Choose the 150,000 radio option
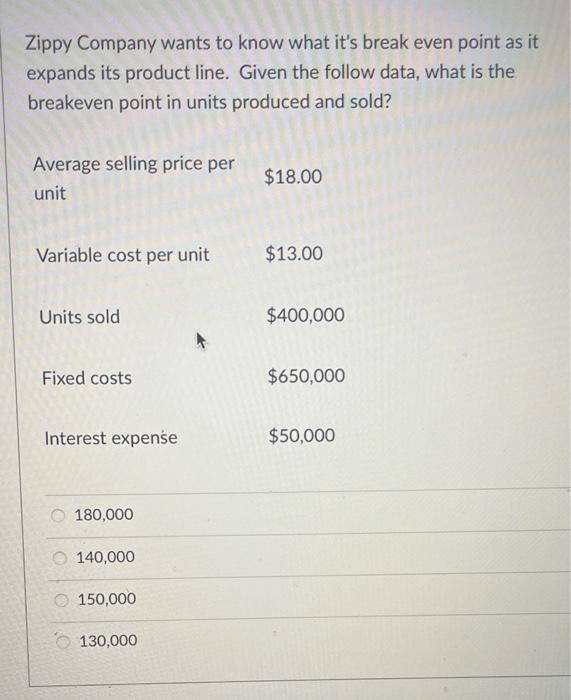 coord(62,600)
